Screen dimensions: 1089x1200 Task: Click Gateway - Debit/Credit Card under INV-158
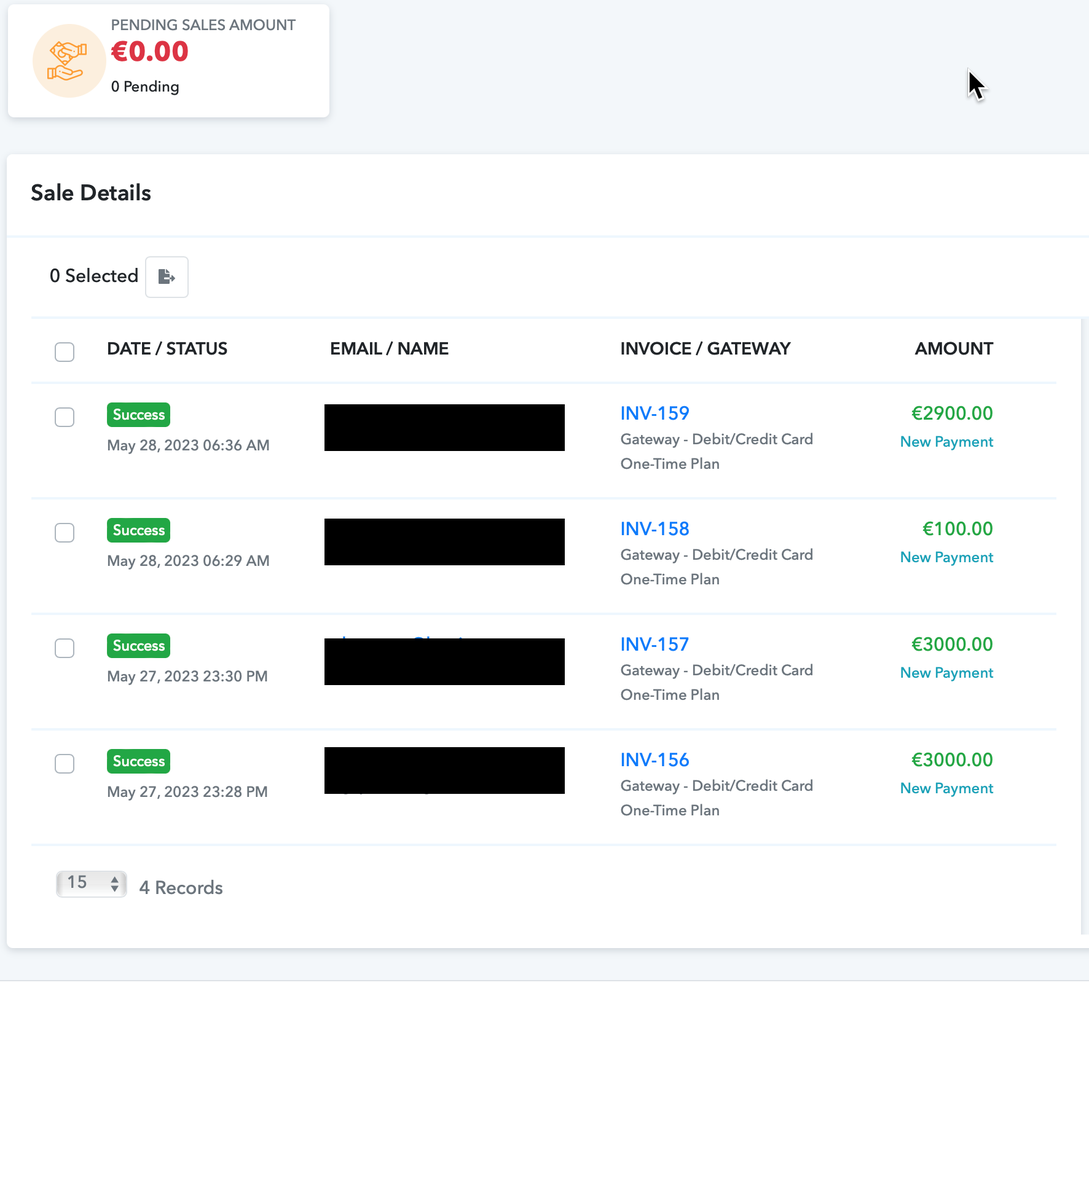pos(716,555)
